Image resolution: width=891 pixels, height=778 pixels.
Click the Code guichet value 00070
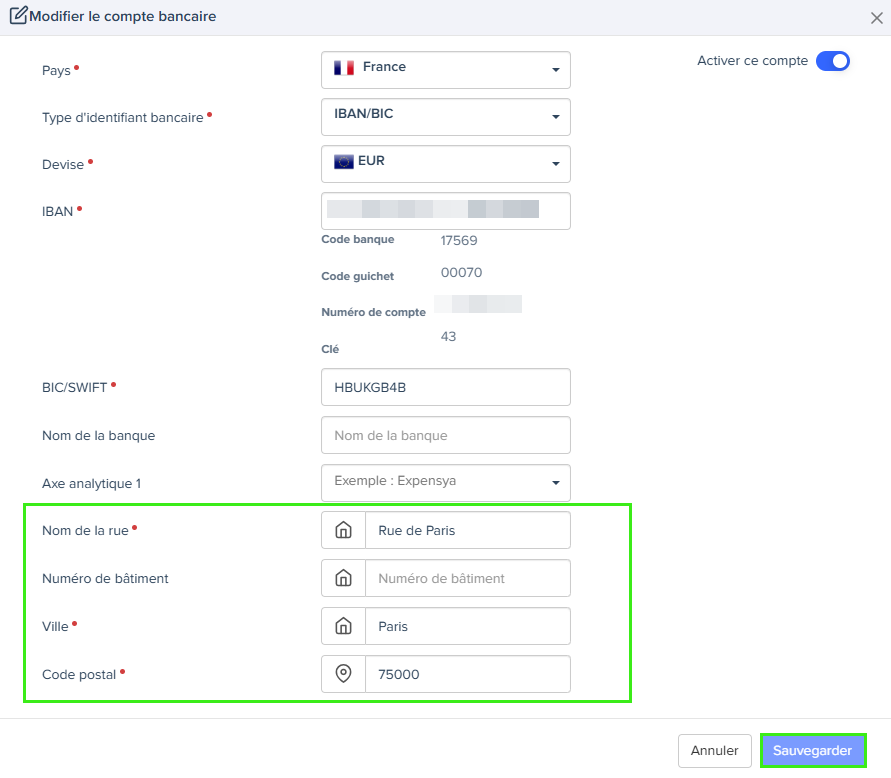coord(461,272)
